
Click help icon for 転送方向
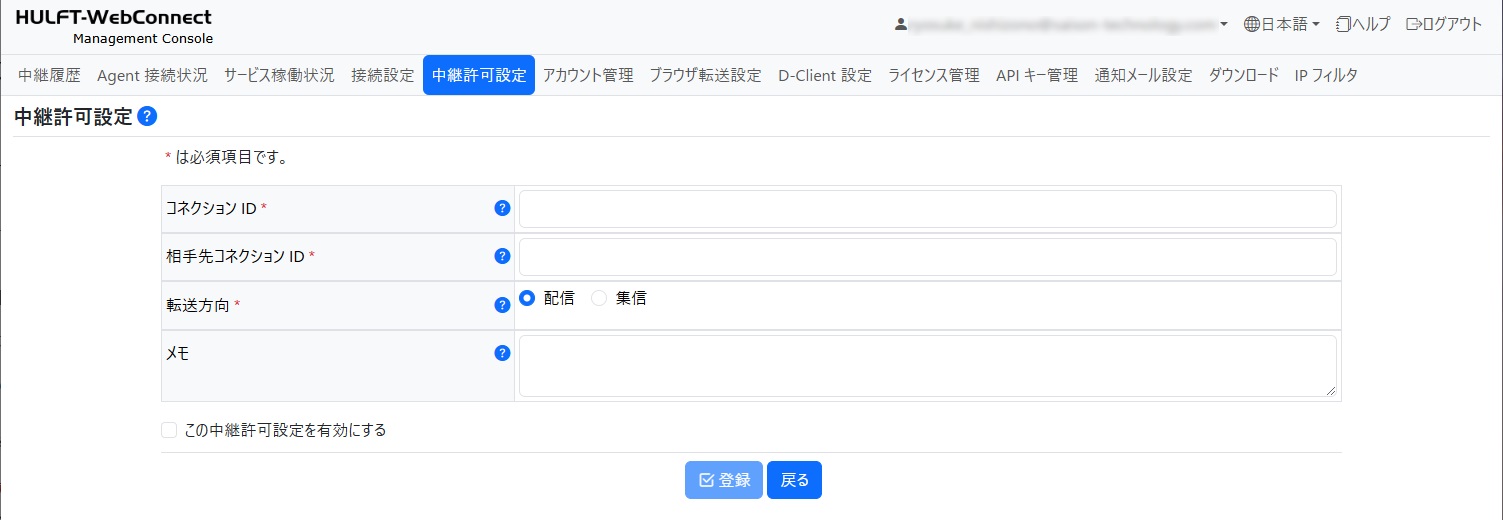[x=503, y=305]
